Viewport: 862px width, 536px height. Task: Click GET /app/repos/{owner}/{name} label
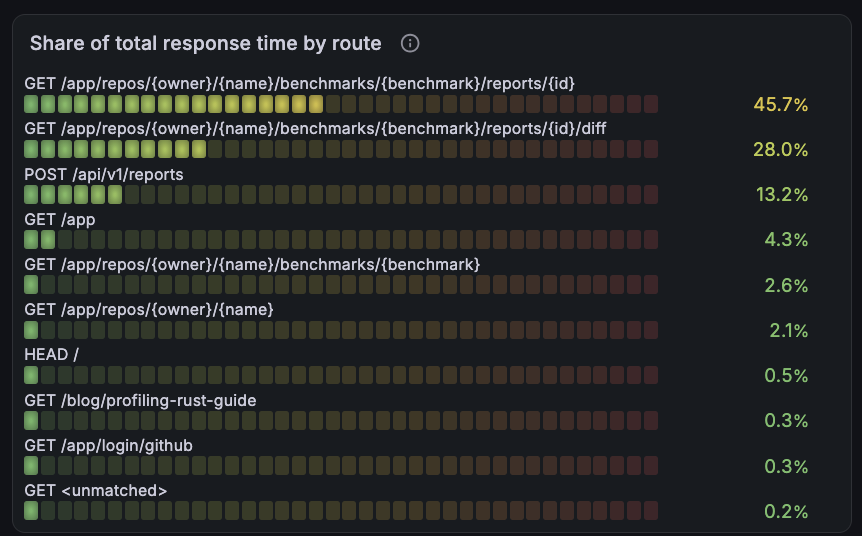pyautogui.click(x=149, y=310)
